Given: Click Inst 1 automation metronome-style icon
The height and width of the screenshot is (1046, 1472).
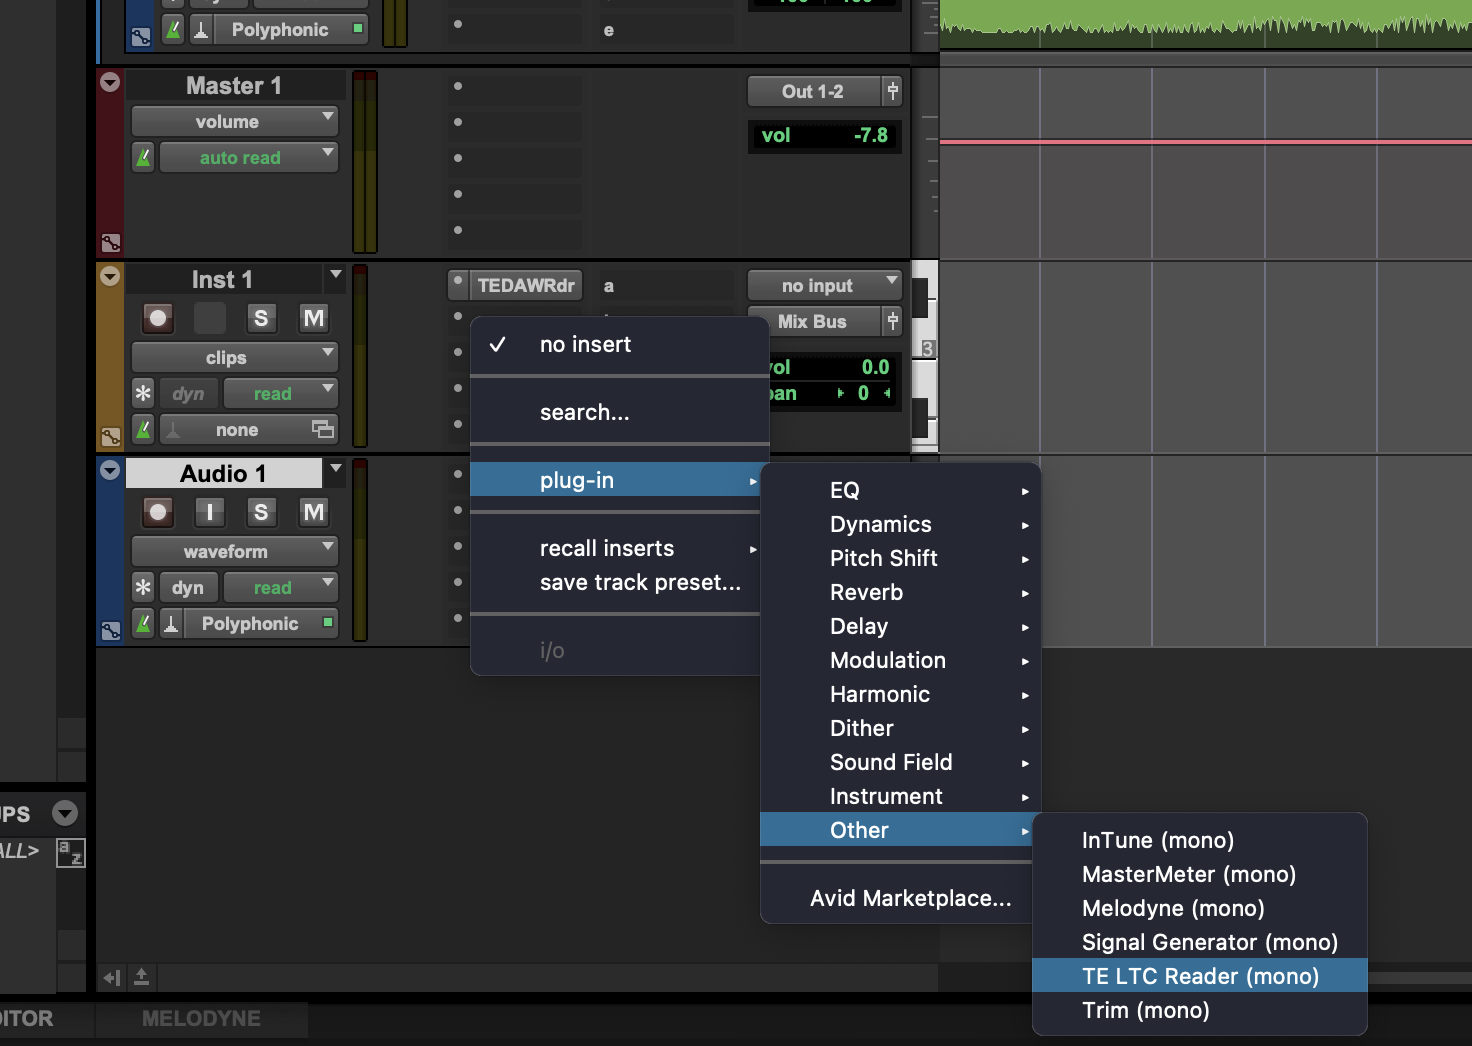Looking at the screenshot, I should click(144, 429).
